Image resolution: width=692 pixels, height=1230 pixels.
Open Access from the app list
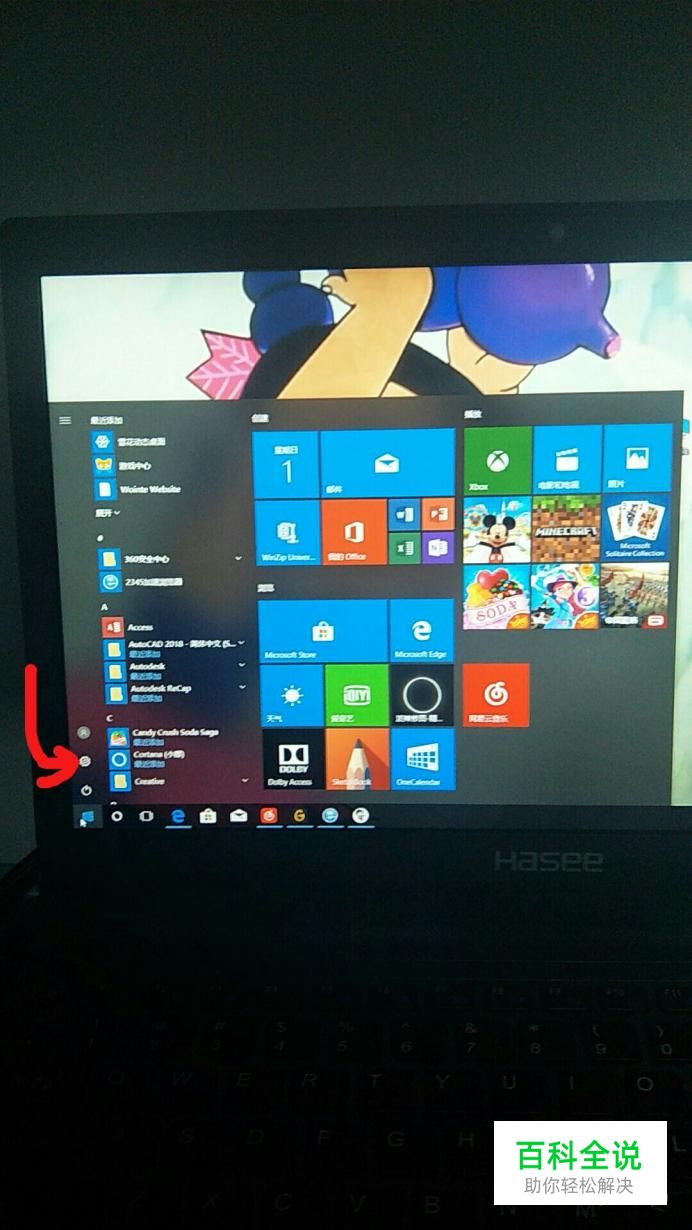pyautogui.click(x=172, y=627)
